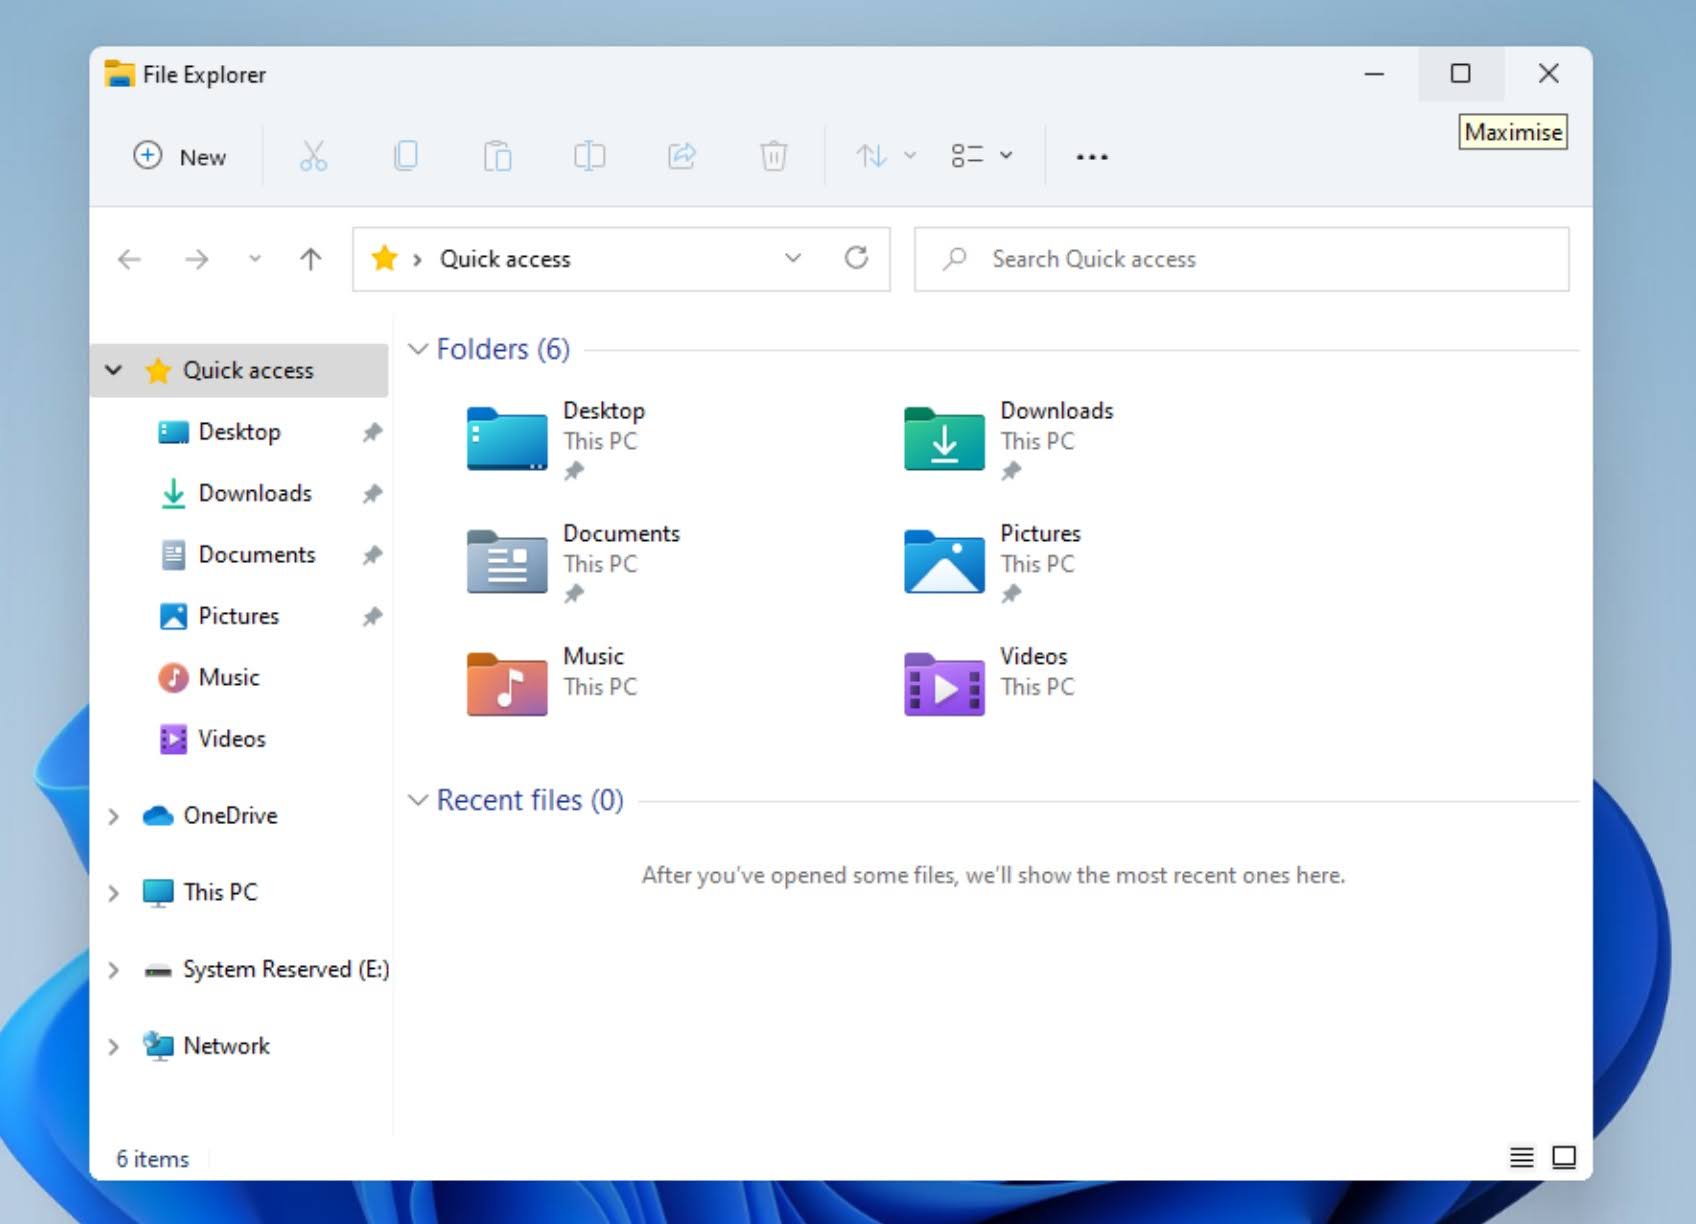
Task: Click the File Explorer title bar icon
Action: [x=119, y=74]
